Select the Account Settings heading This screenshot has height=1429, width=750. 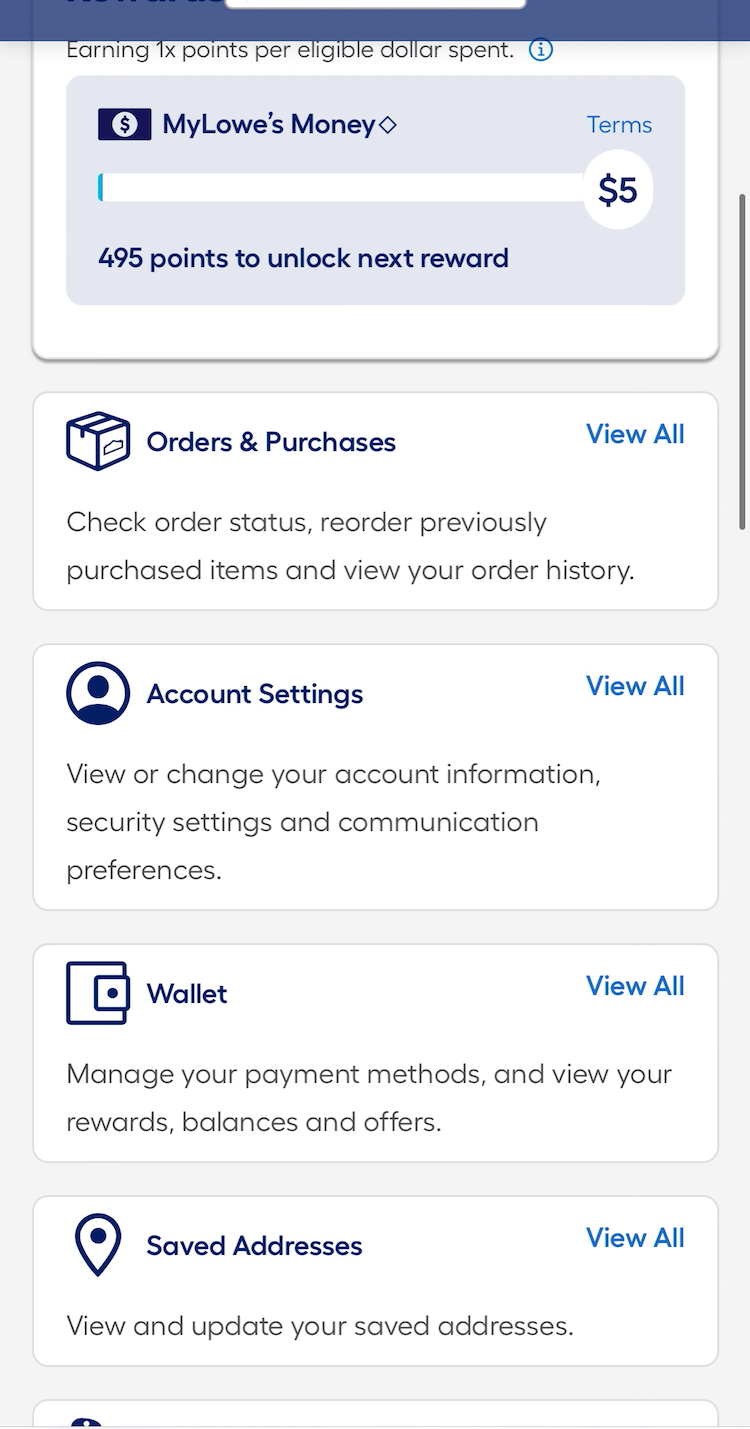point(255,694)
